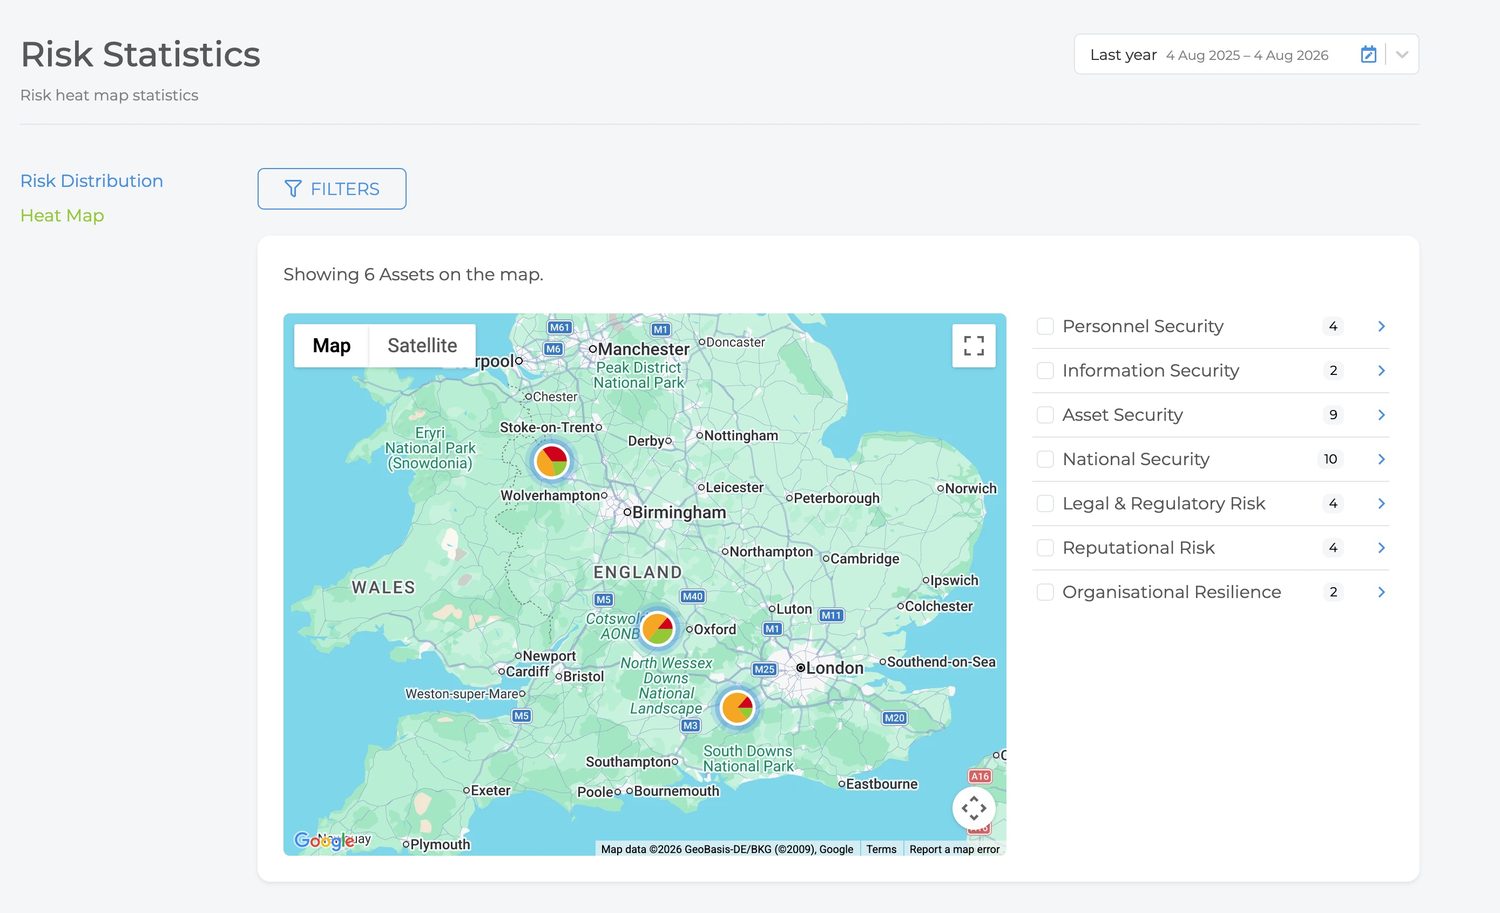
Task: Expand the Organisational Resilience chevron
Action: pyautogui.click(x=1381, y=592)
